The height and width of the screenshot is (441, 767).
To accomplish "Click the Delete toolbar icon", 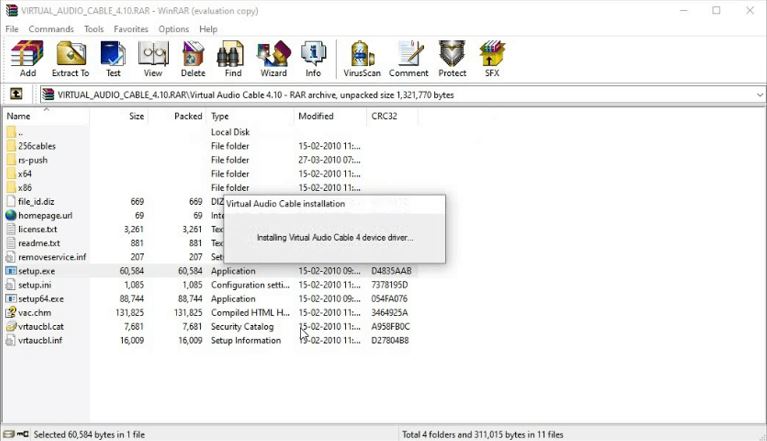I will 193,59.
